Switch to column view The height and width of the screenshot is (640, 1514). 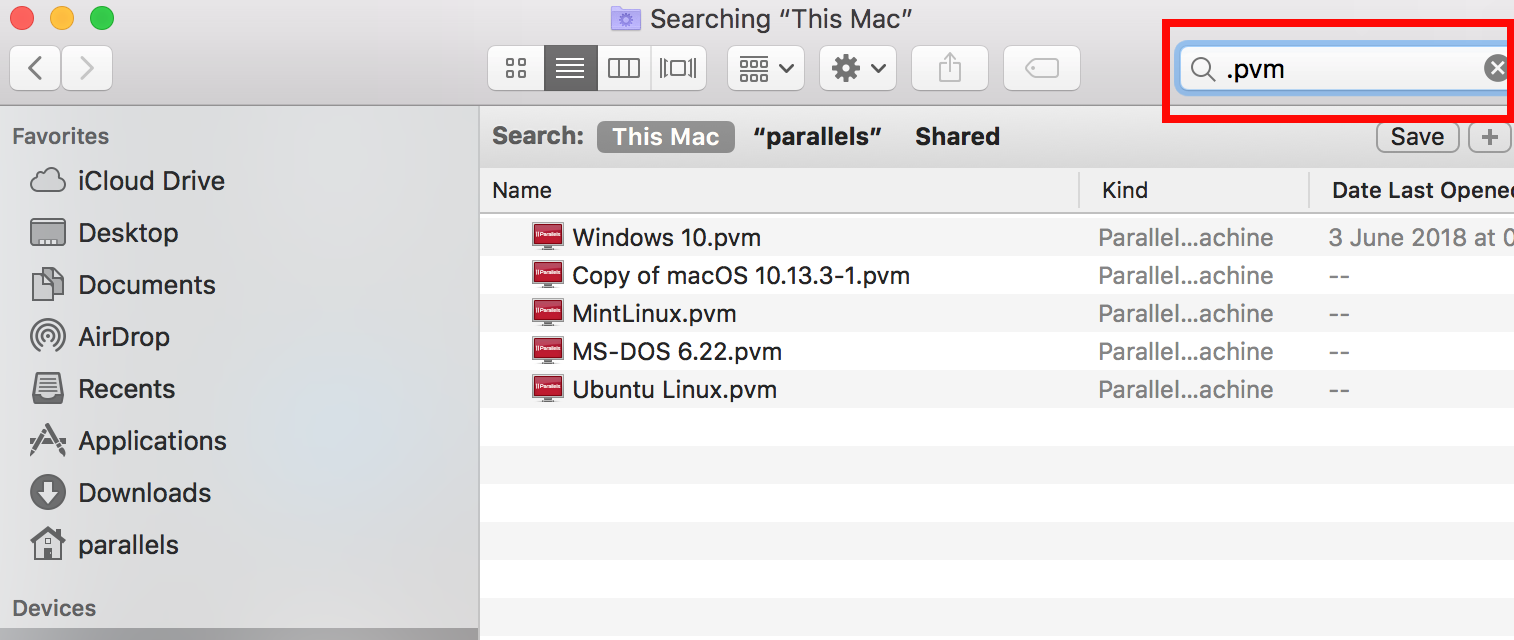coord(624,68)
